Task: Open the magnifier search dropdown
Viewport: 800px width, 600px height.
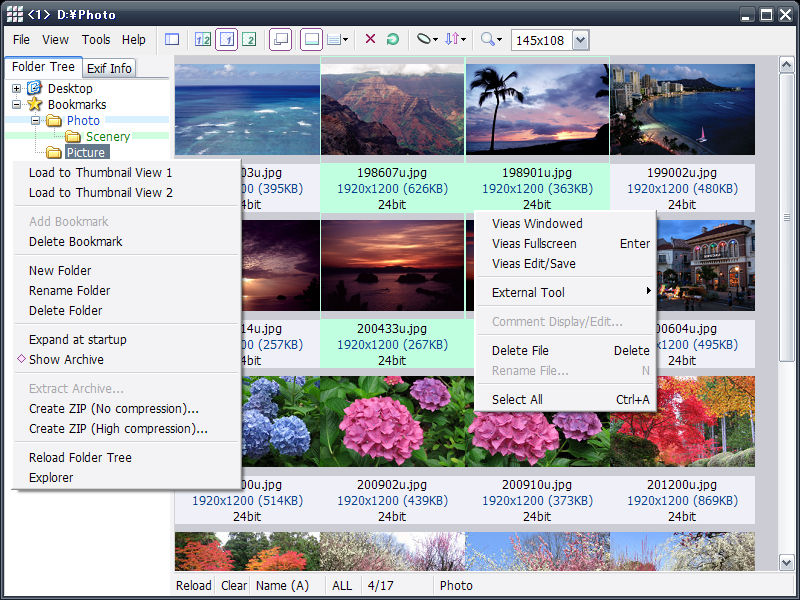Action: click(x=491, y=39)
